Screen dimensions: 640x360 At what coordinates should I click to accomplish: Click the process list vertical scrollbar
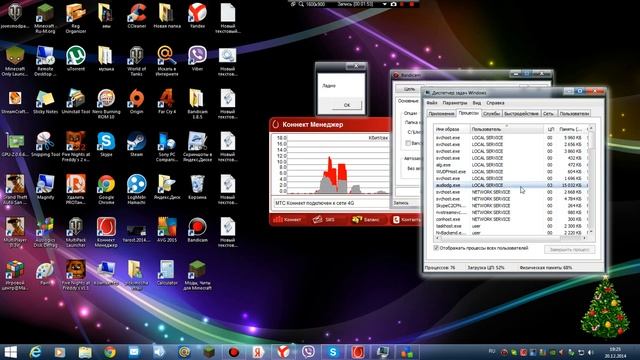coord(591,180)
